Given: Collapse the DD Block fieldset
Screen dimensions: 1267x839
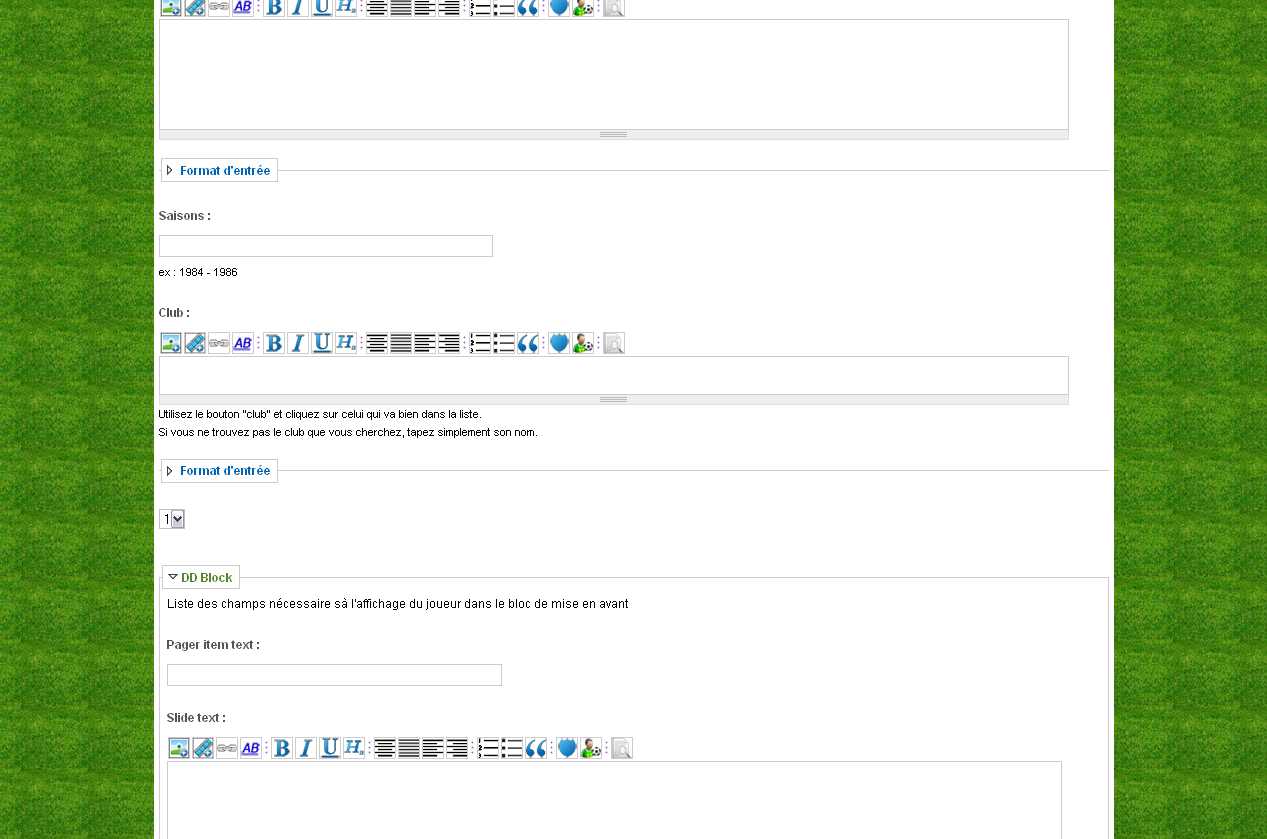Looking at the screenshot, I should point(206,578).
